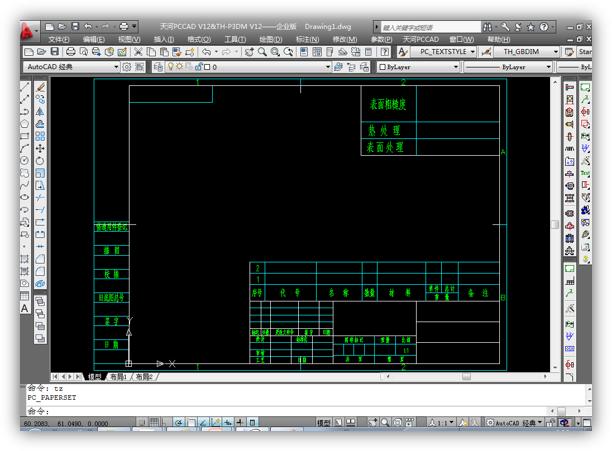Toggle the lock icon for layer 0
Viewport: 612px width, 451px height.
200,67
